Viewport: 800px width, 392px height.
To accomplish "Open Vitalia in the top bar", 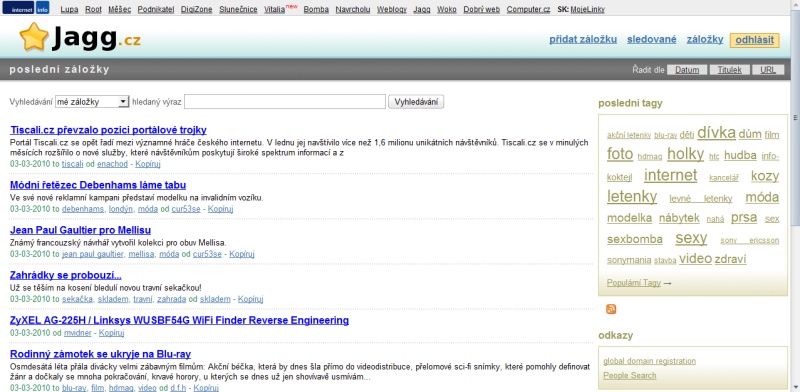I will click(x=274, y=9).
